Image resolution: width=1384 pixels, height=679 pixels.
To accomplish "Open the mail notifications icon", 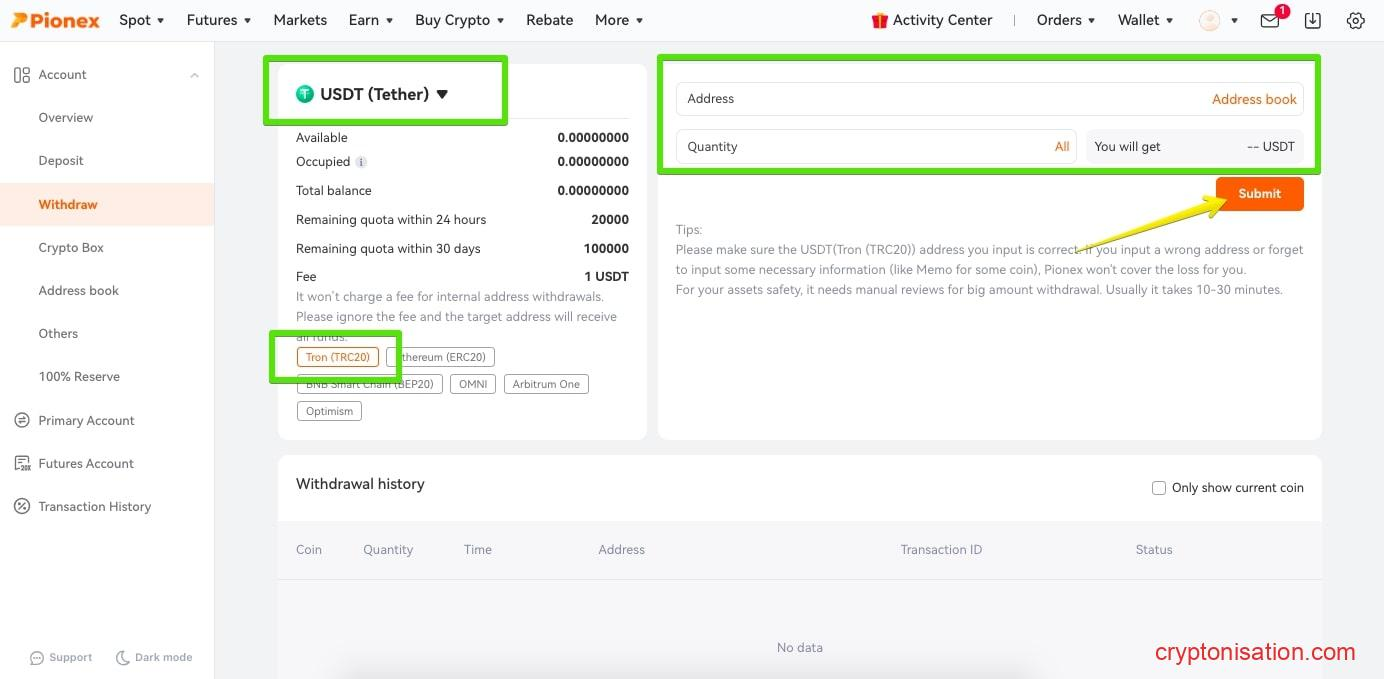I will [x=1270, y=20].
